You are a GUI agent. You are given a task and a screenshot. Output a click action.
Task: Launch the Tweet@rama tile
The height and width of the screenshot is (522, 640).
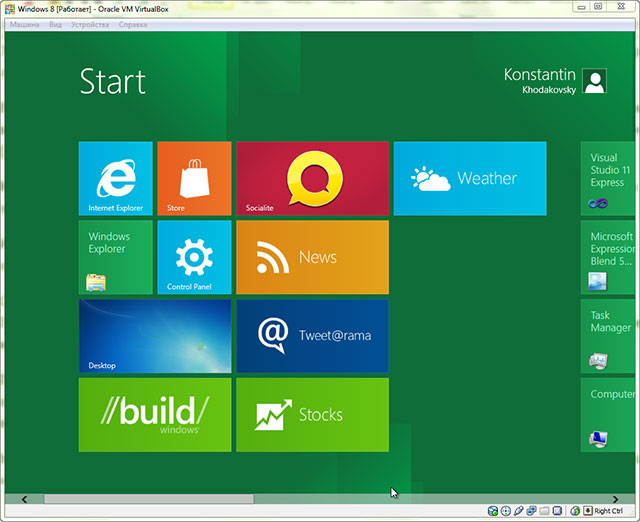pos(313,336)
